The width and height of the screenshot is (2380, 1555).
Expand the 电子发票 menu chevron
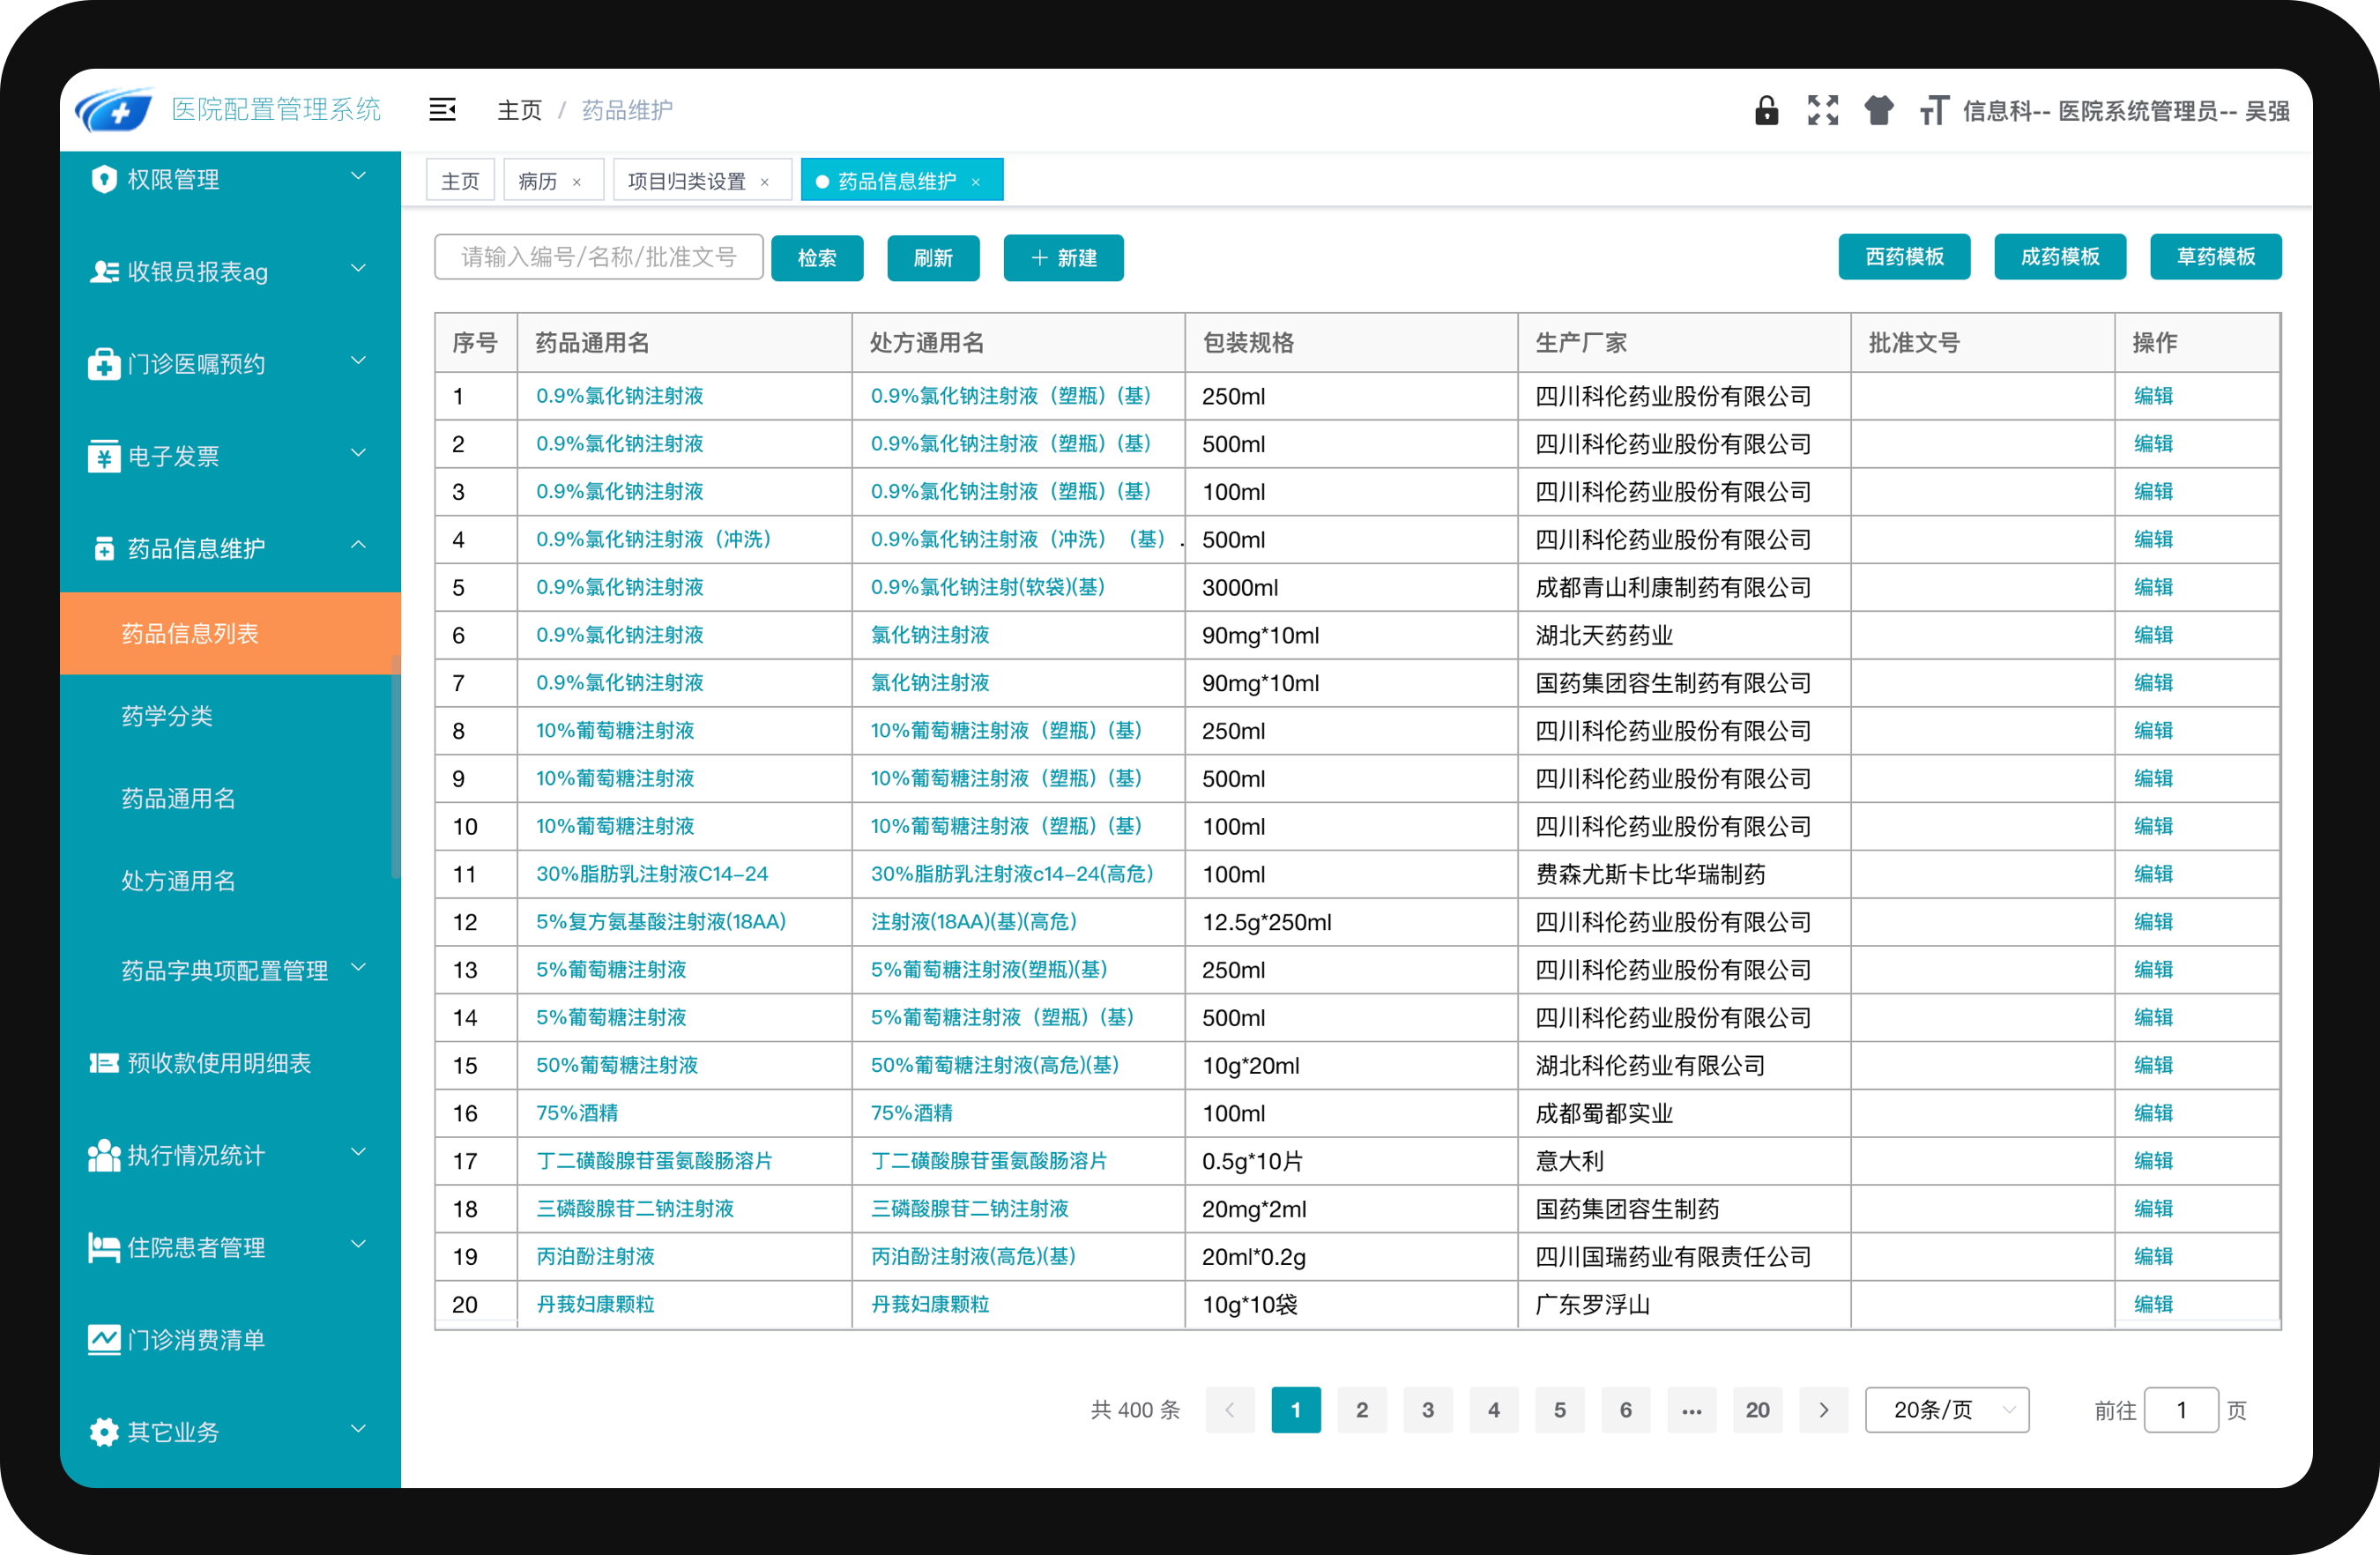point(358,453)
